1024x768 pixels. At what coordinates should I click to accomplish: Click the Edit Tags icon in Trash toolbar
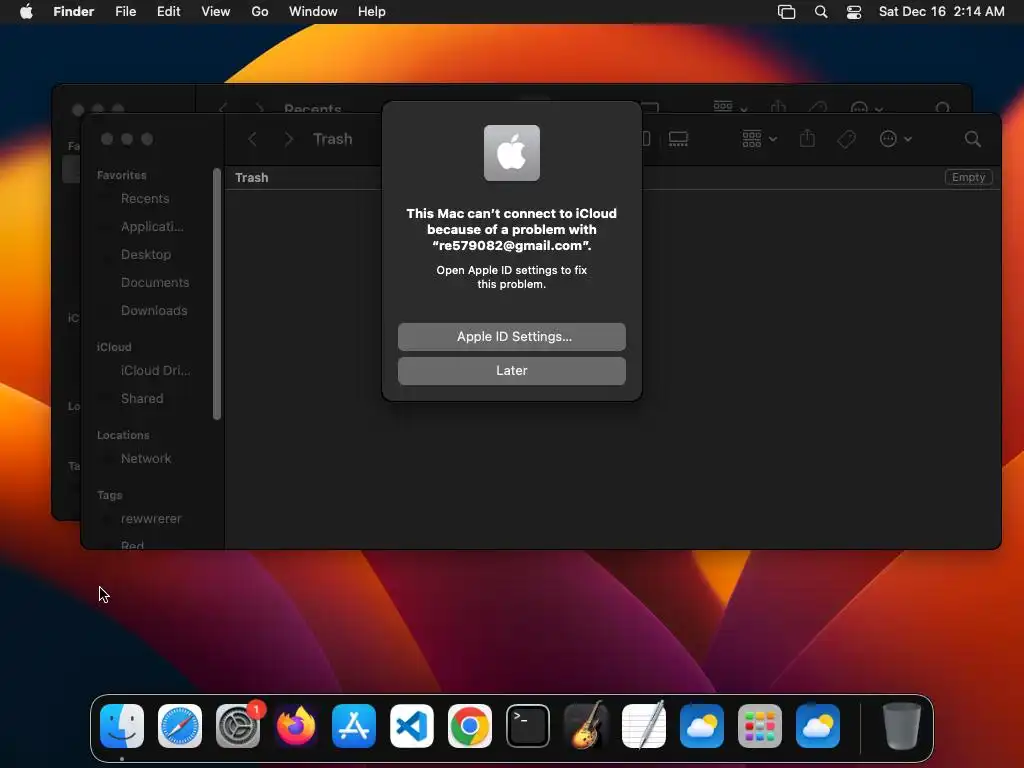point(846,138)
